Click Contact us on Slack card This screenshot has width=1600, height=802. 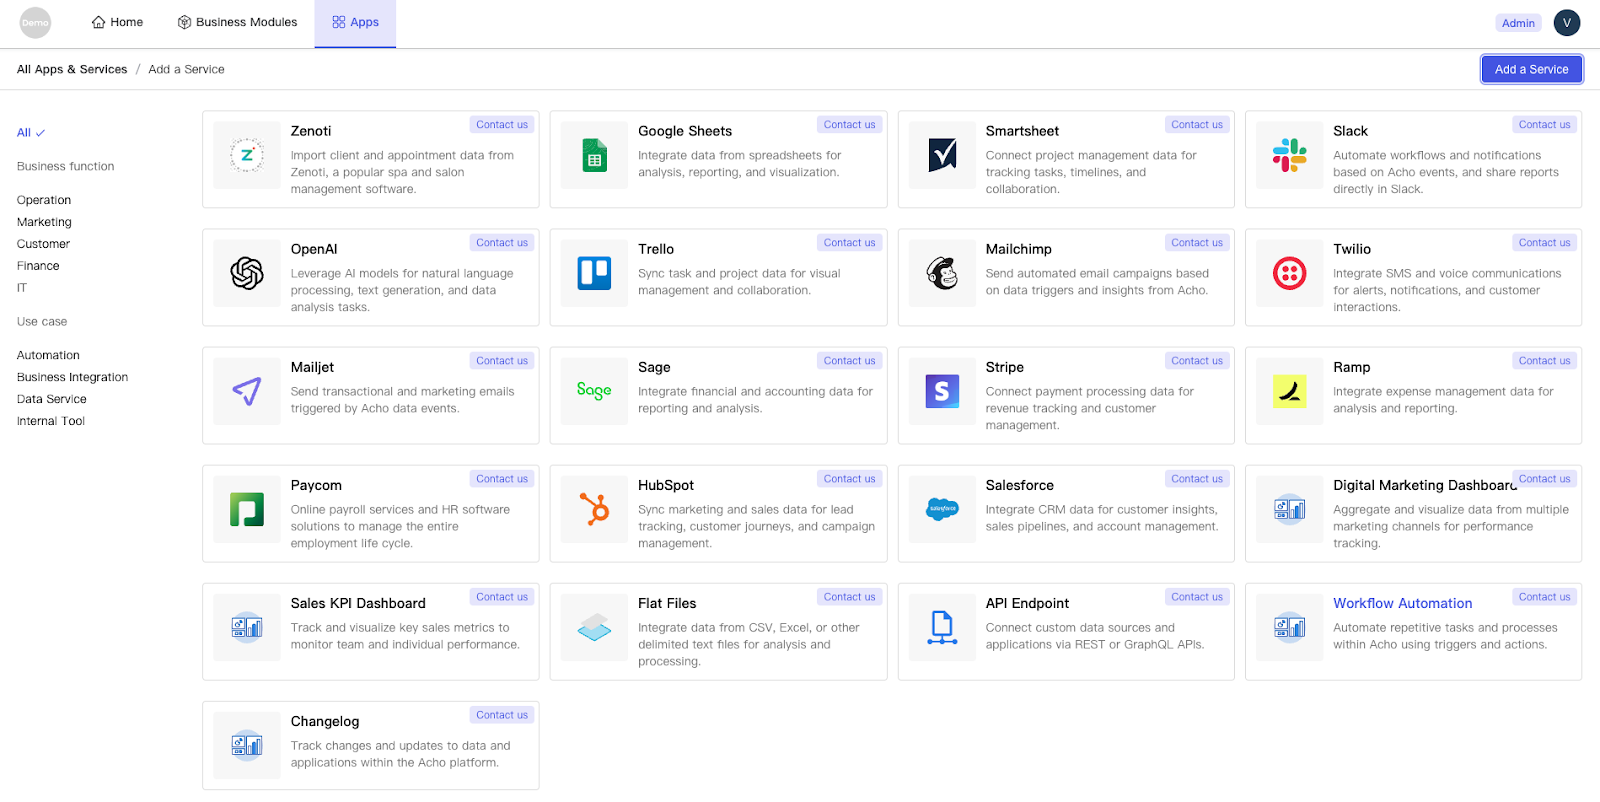[x=1544, y=125]
